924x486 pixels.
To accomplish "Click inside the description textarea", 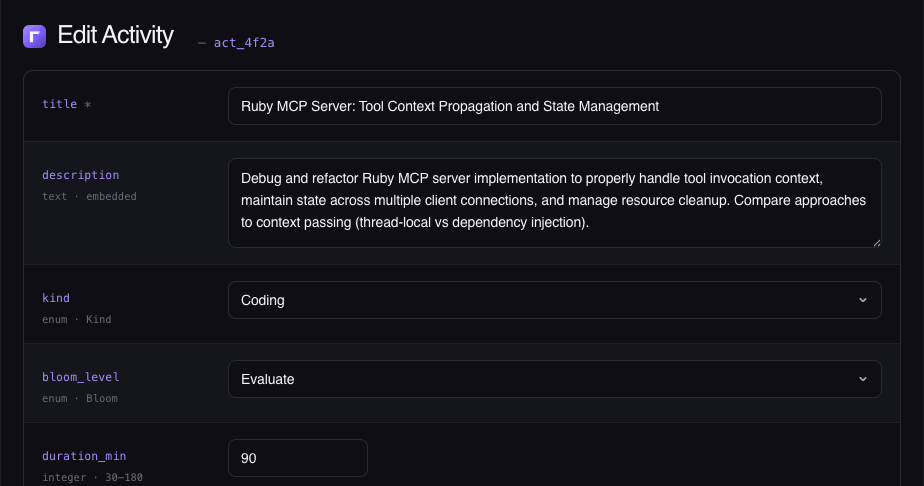I will pyautogui.click(x=555, y=203).
